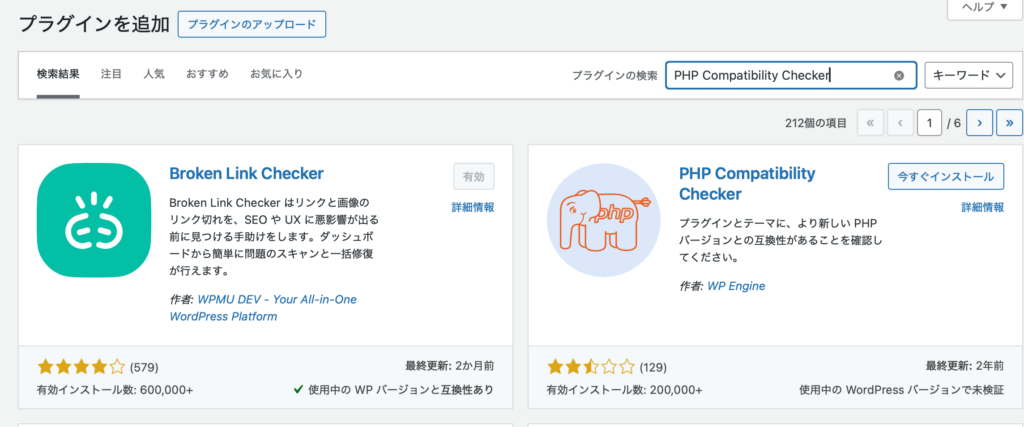Clear the plugin search field
The width and height of the screenshot is (1024, 427).
(x=899, y=75)
